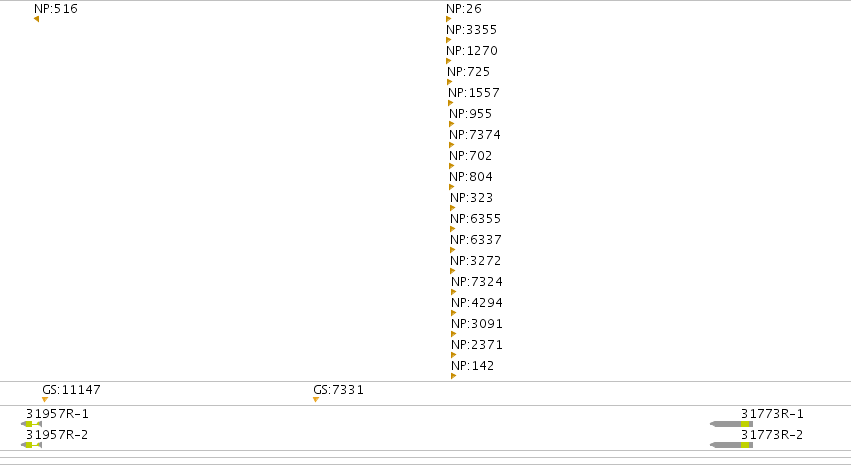Viewport: 851px width, 465px height.
Task: Click the NP:3355 marker arrow
Action: 448,40
